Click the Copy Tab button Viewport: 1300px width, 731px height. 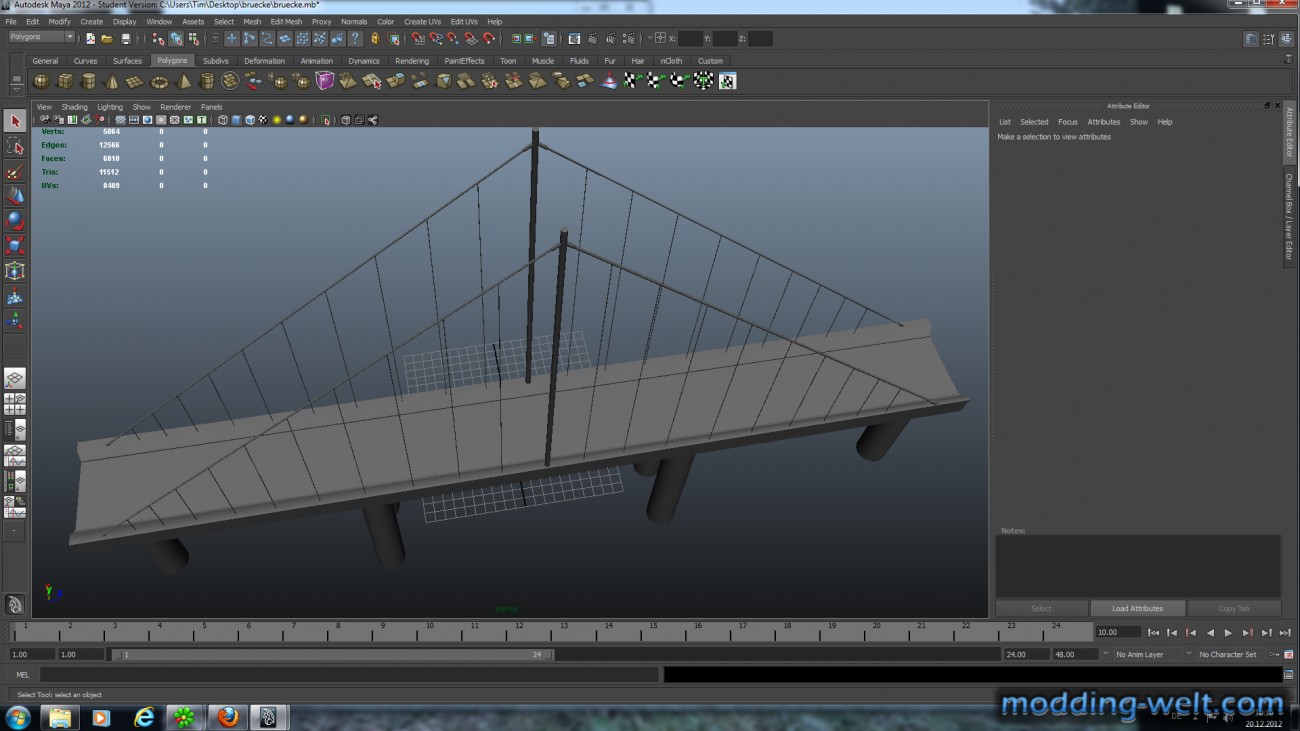point(1234,608)
